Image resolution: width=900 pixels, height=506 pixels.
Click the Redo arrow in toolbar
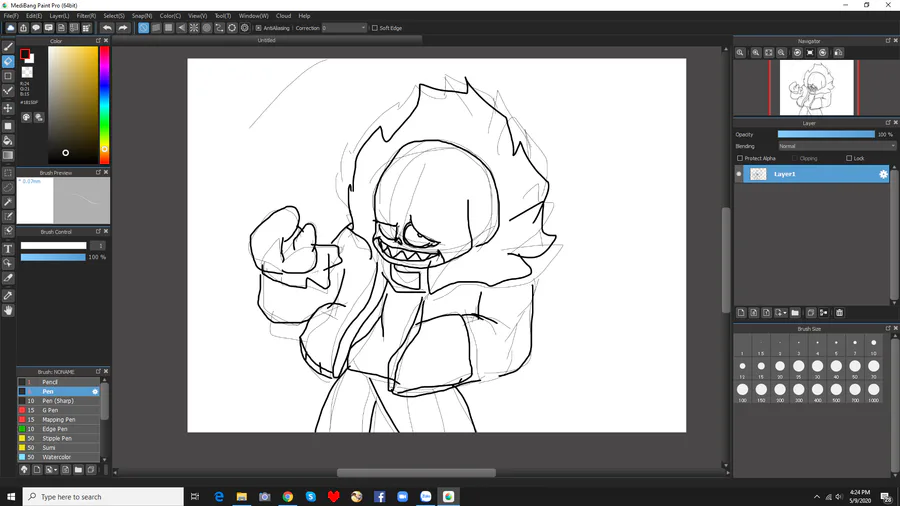click(x=123, y=28)
